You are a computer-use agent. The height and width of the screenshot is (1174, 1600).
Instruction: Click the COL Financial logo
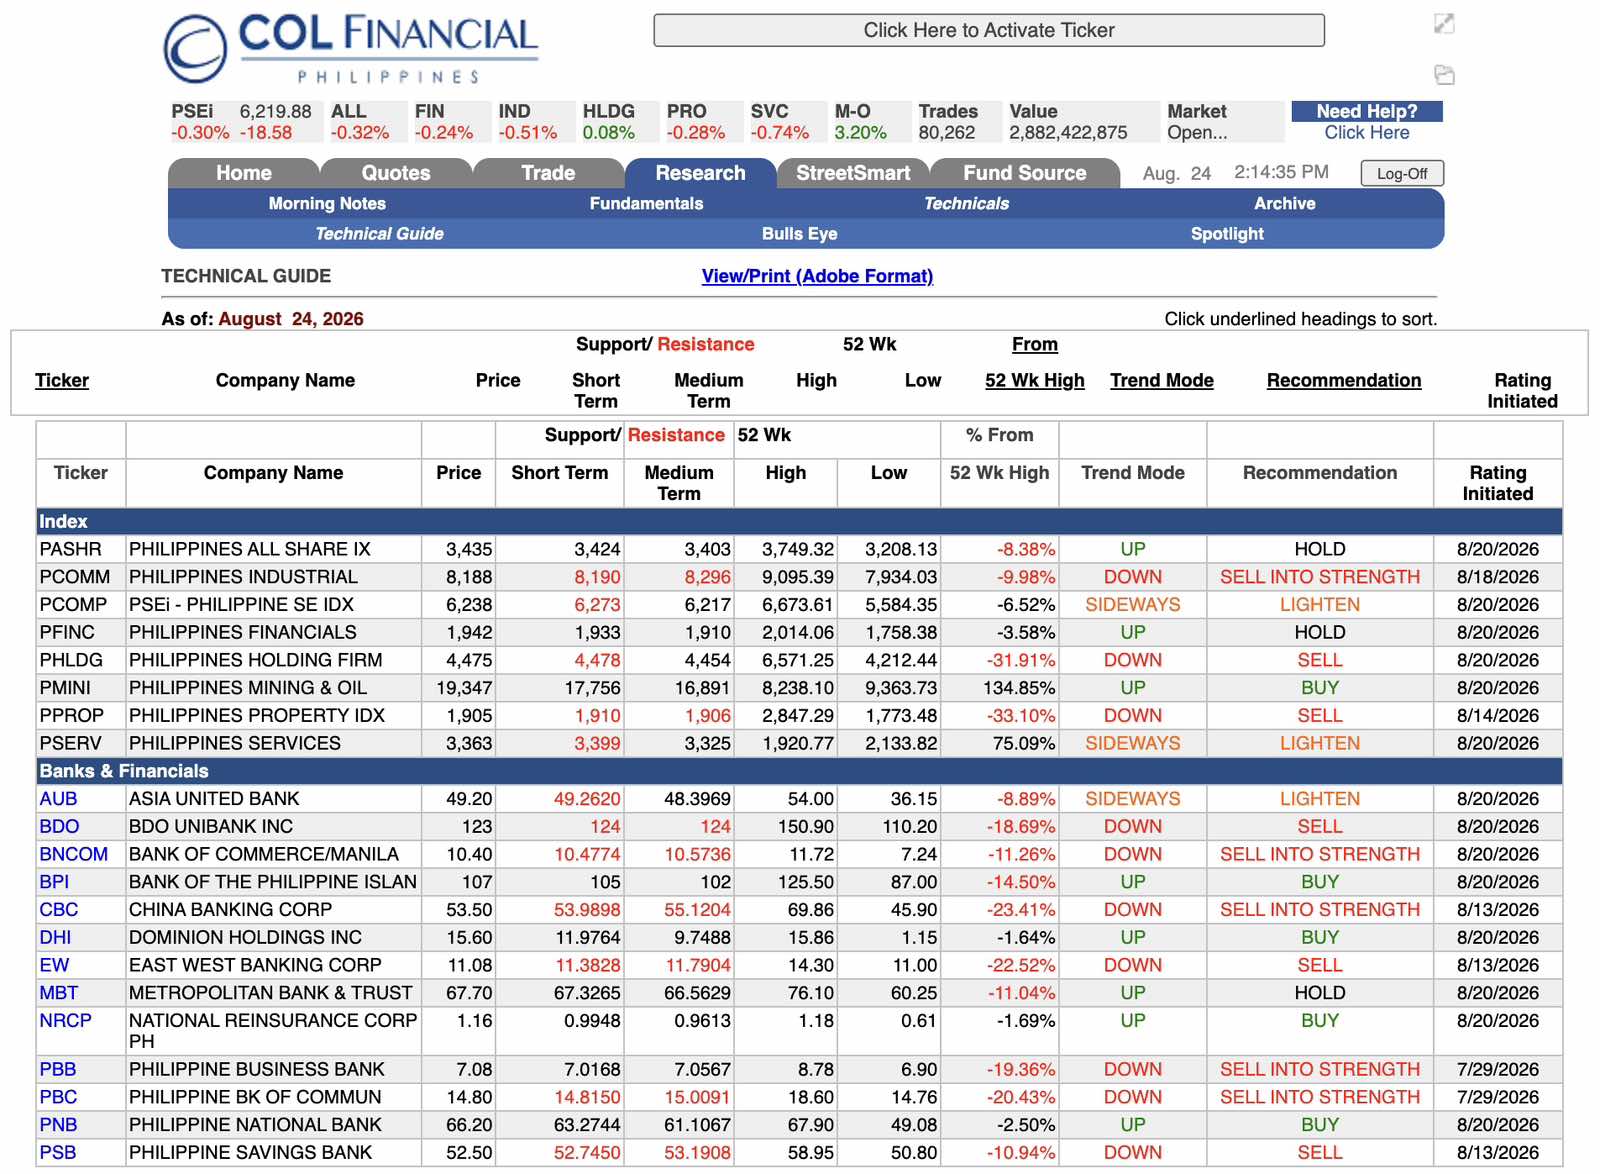pos(351,48)
